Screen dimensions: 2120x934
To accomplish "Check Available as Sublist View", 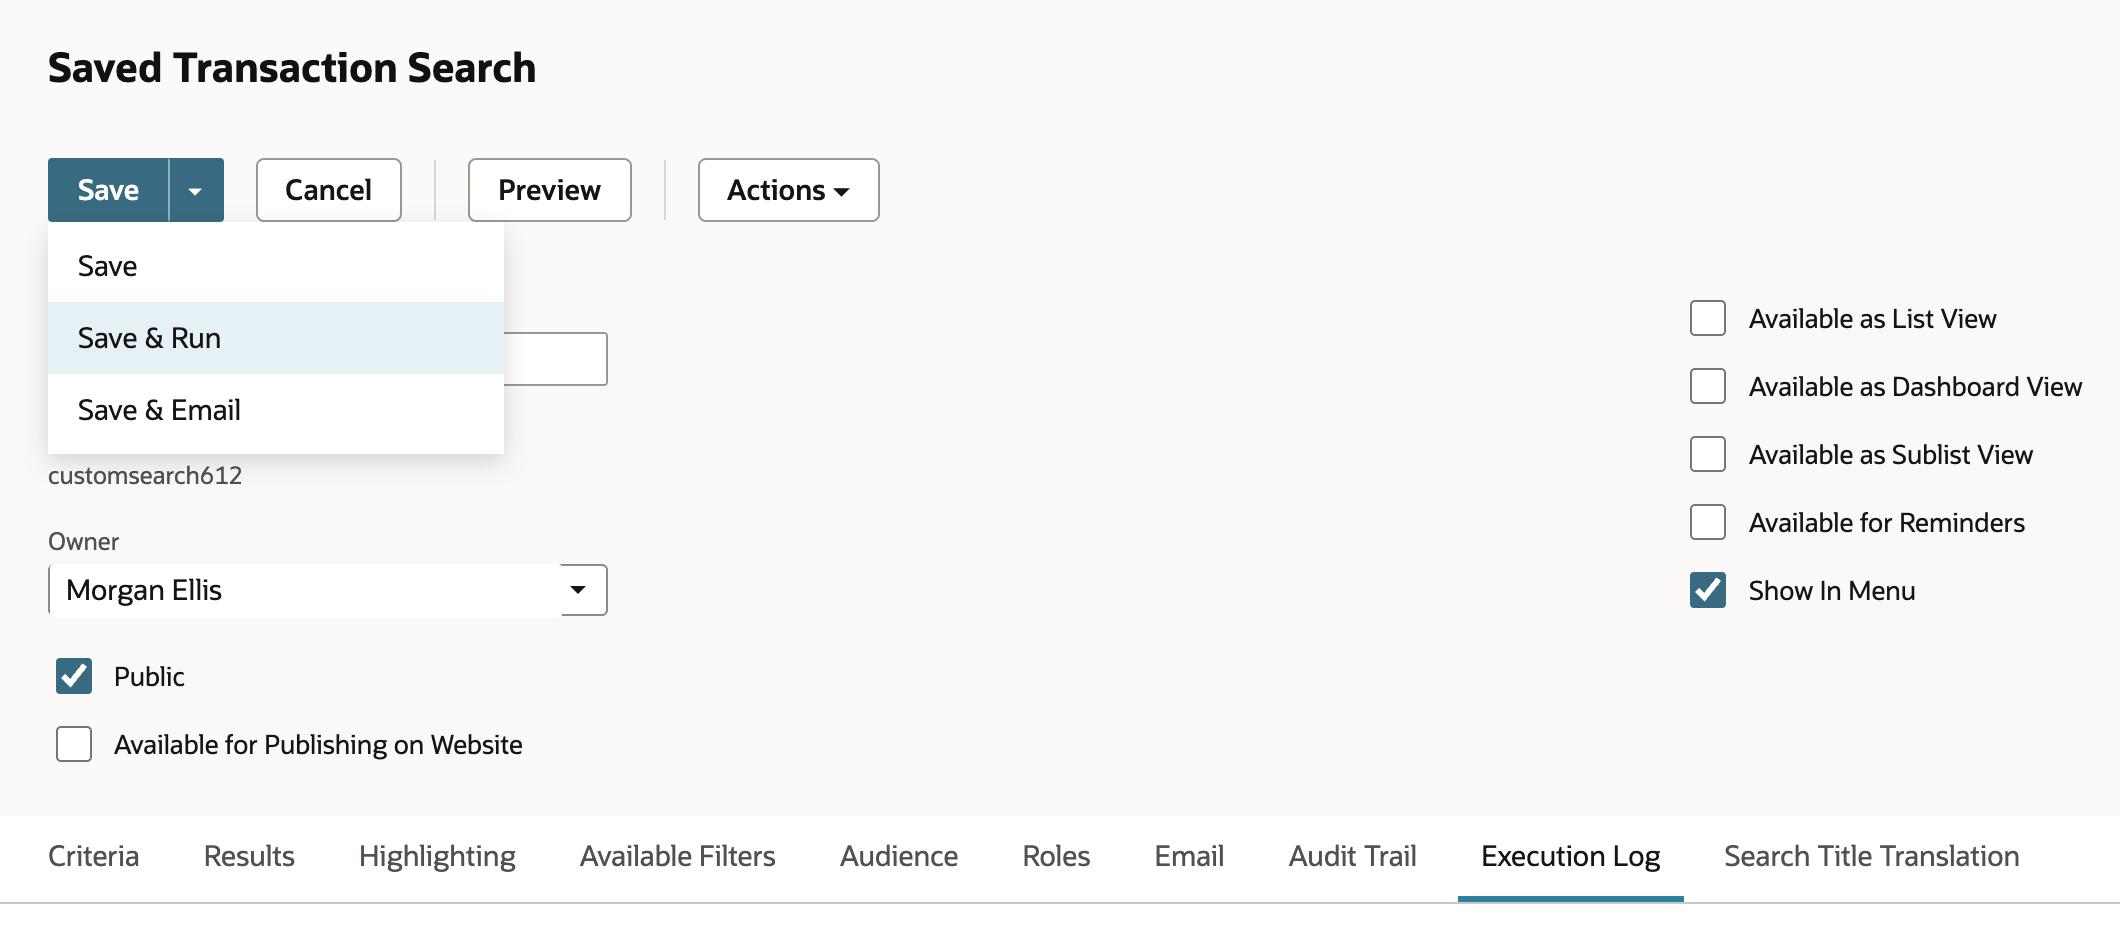I will (x=1708, y=454).
